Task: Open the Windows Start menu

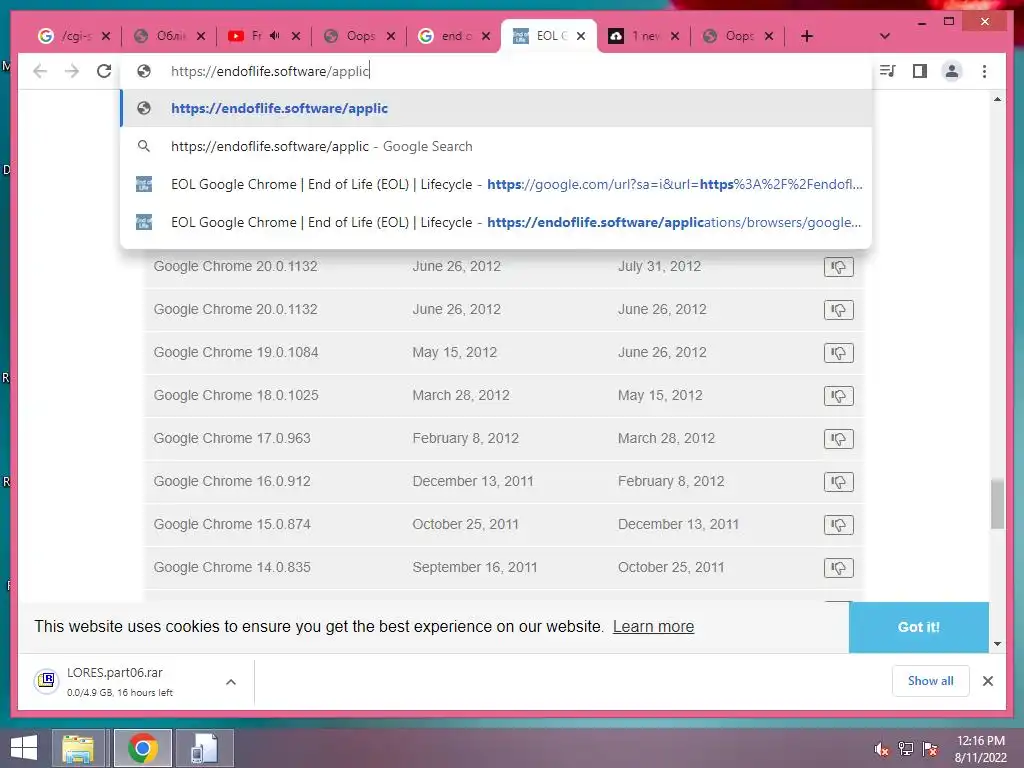Action: [24, 748]
